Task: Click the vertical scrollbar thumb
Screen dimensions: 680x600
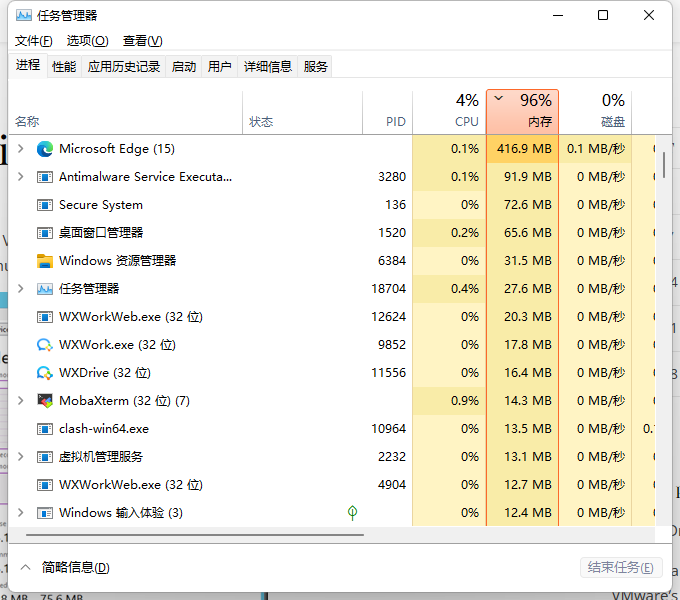Action: point(664,165)
